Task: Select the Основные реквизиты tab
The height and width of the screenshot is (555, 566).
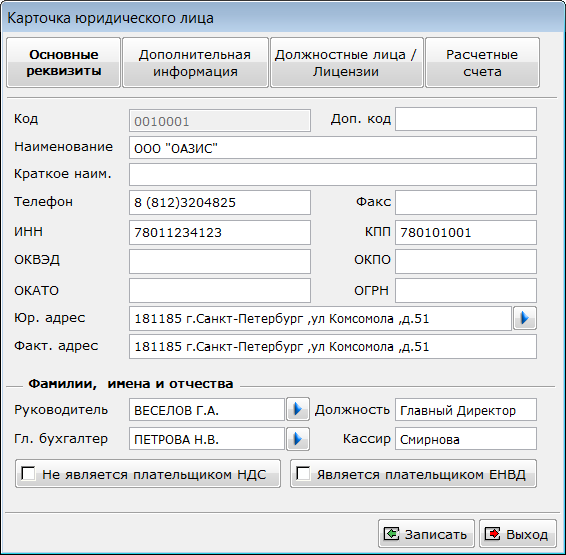Action: click(64, 62)
